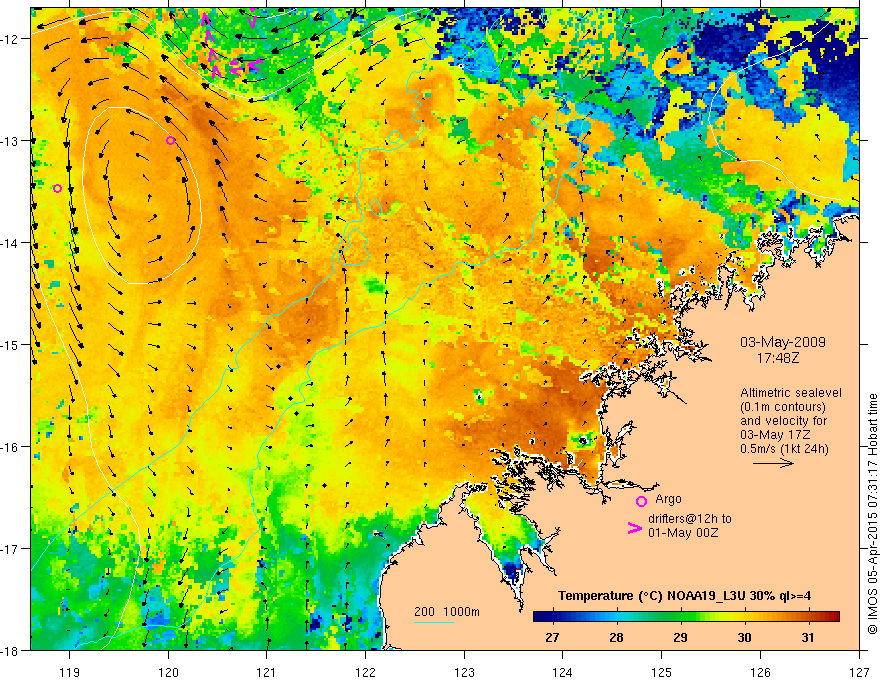Click the Argo float marker near 120E 13S
Image resolution: width=880 pixels, height=680 pixels.
point(171,140)
